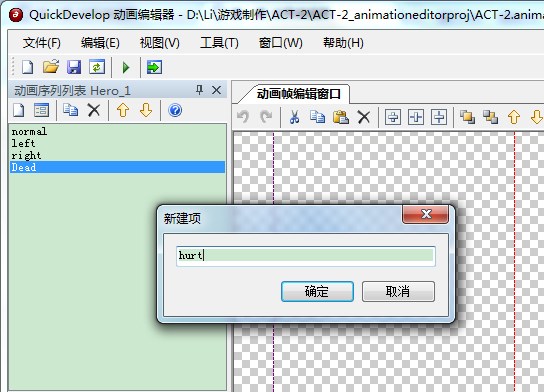
Task: Click the second alignment icon in frame toolbar
Action: (416, 117)
